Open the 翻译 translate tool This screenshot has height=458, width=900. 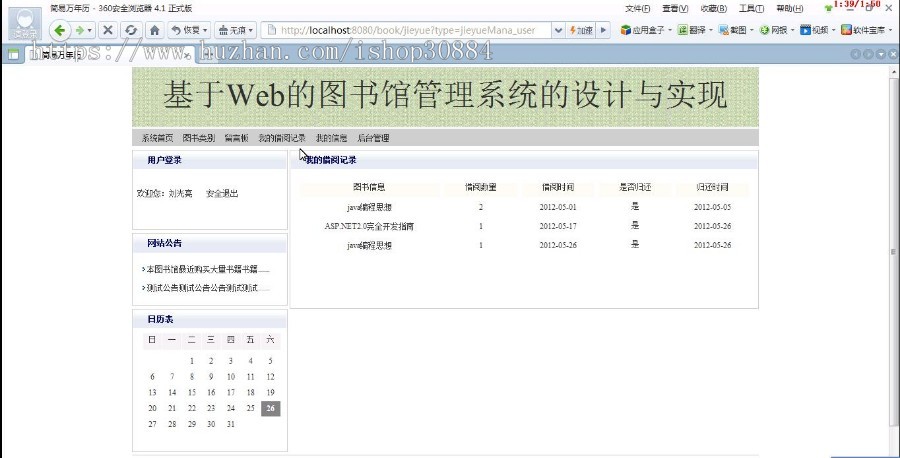(x=692, y=30)
